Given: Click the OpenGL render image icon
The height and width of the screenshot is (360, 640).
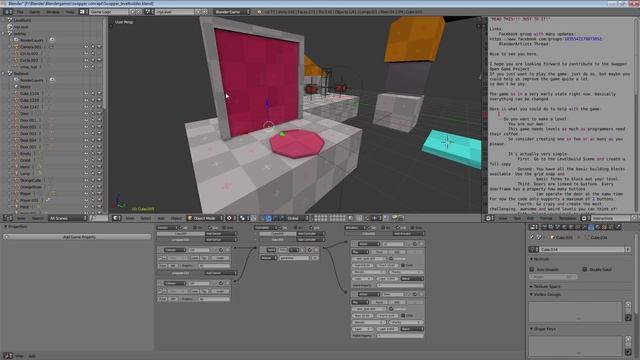Looking at the screenshot, I should pyautogui.click(x=395, y=218).
